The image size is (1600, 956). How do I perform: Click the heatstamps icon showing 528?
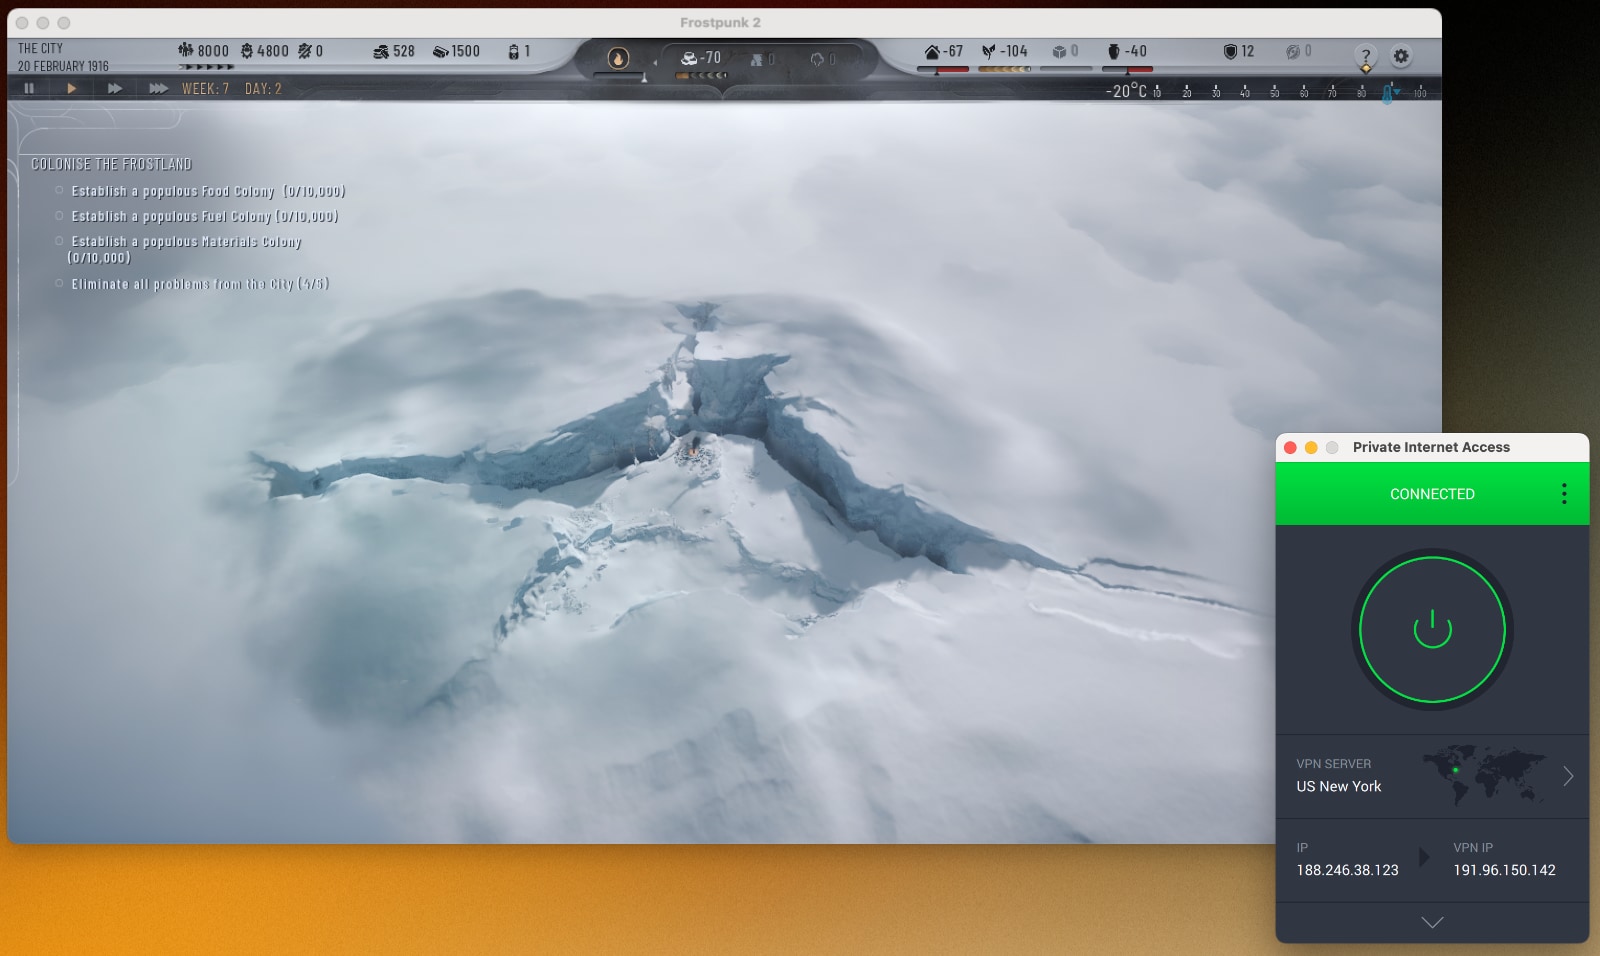[381, 52]
